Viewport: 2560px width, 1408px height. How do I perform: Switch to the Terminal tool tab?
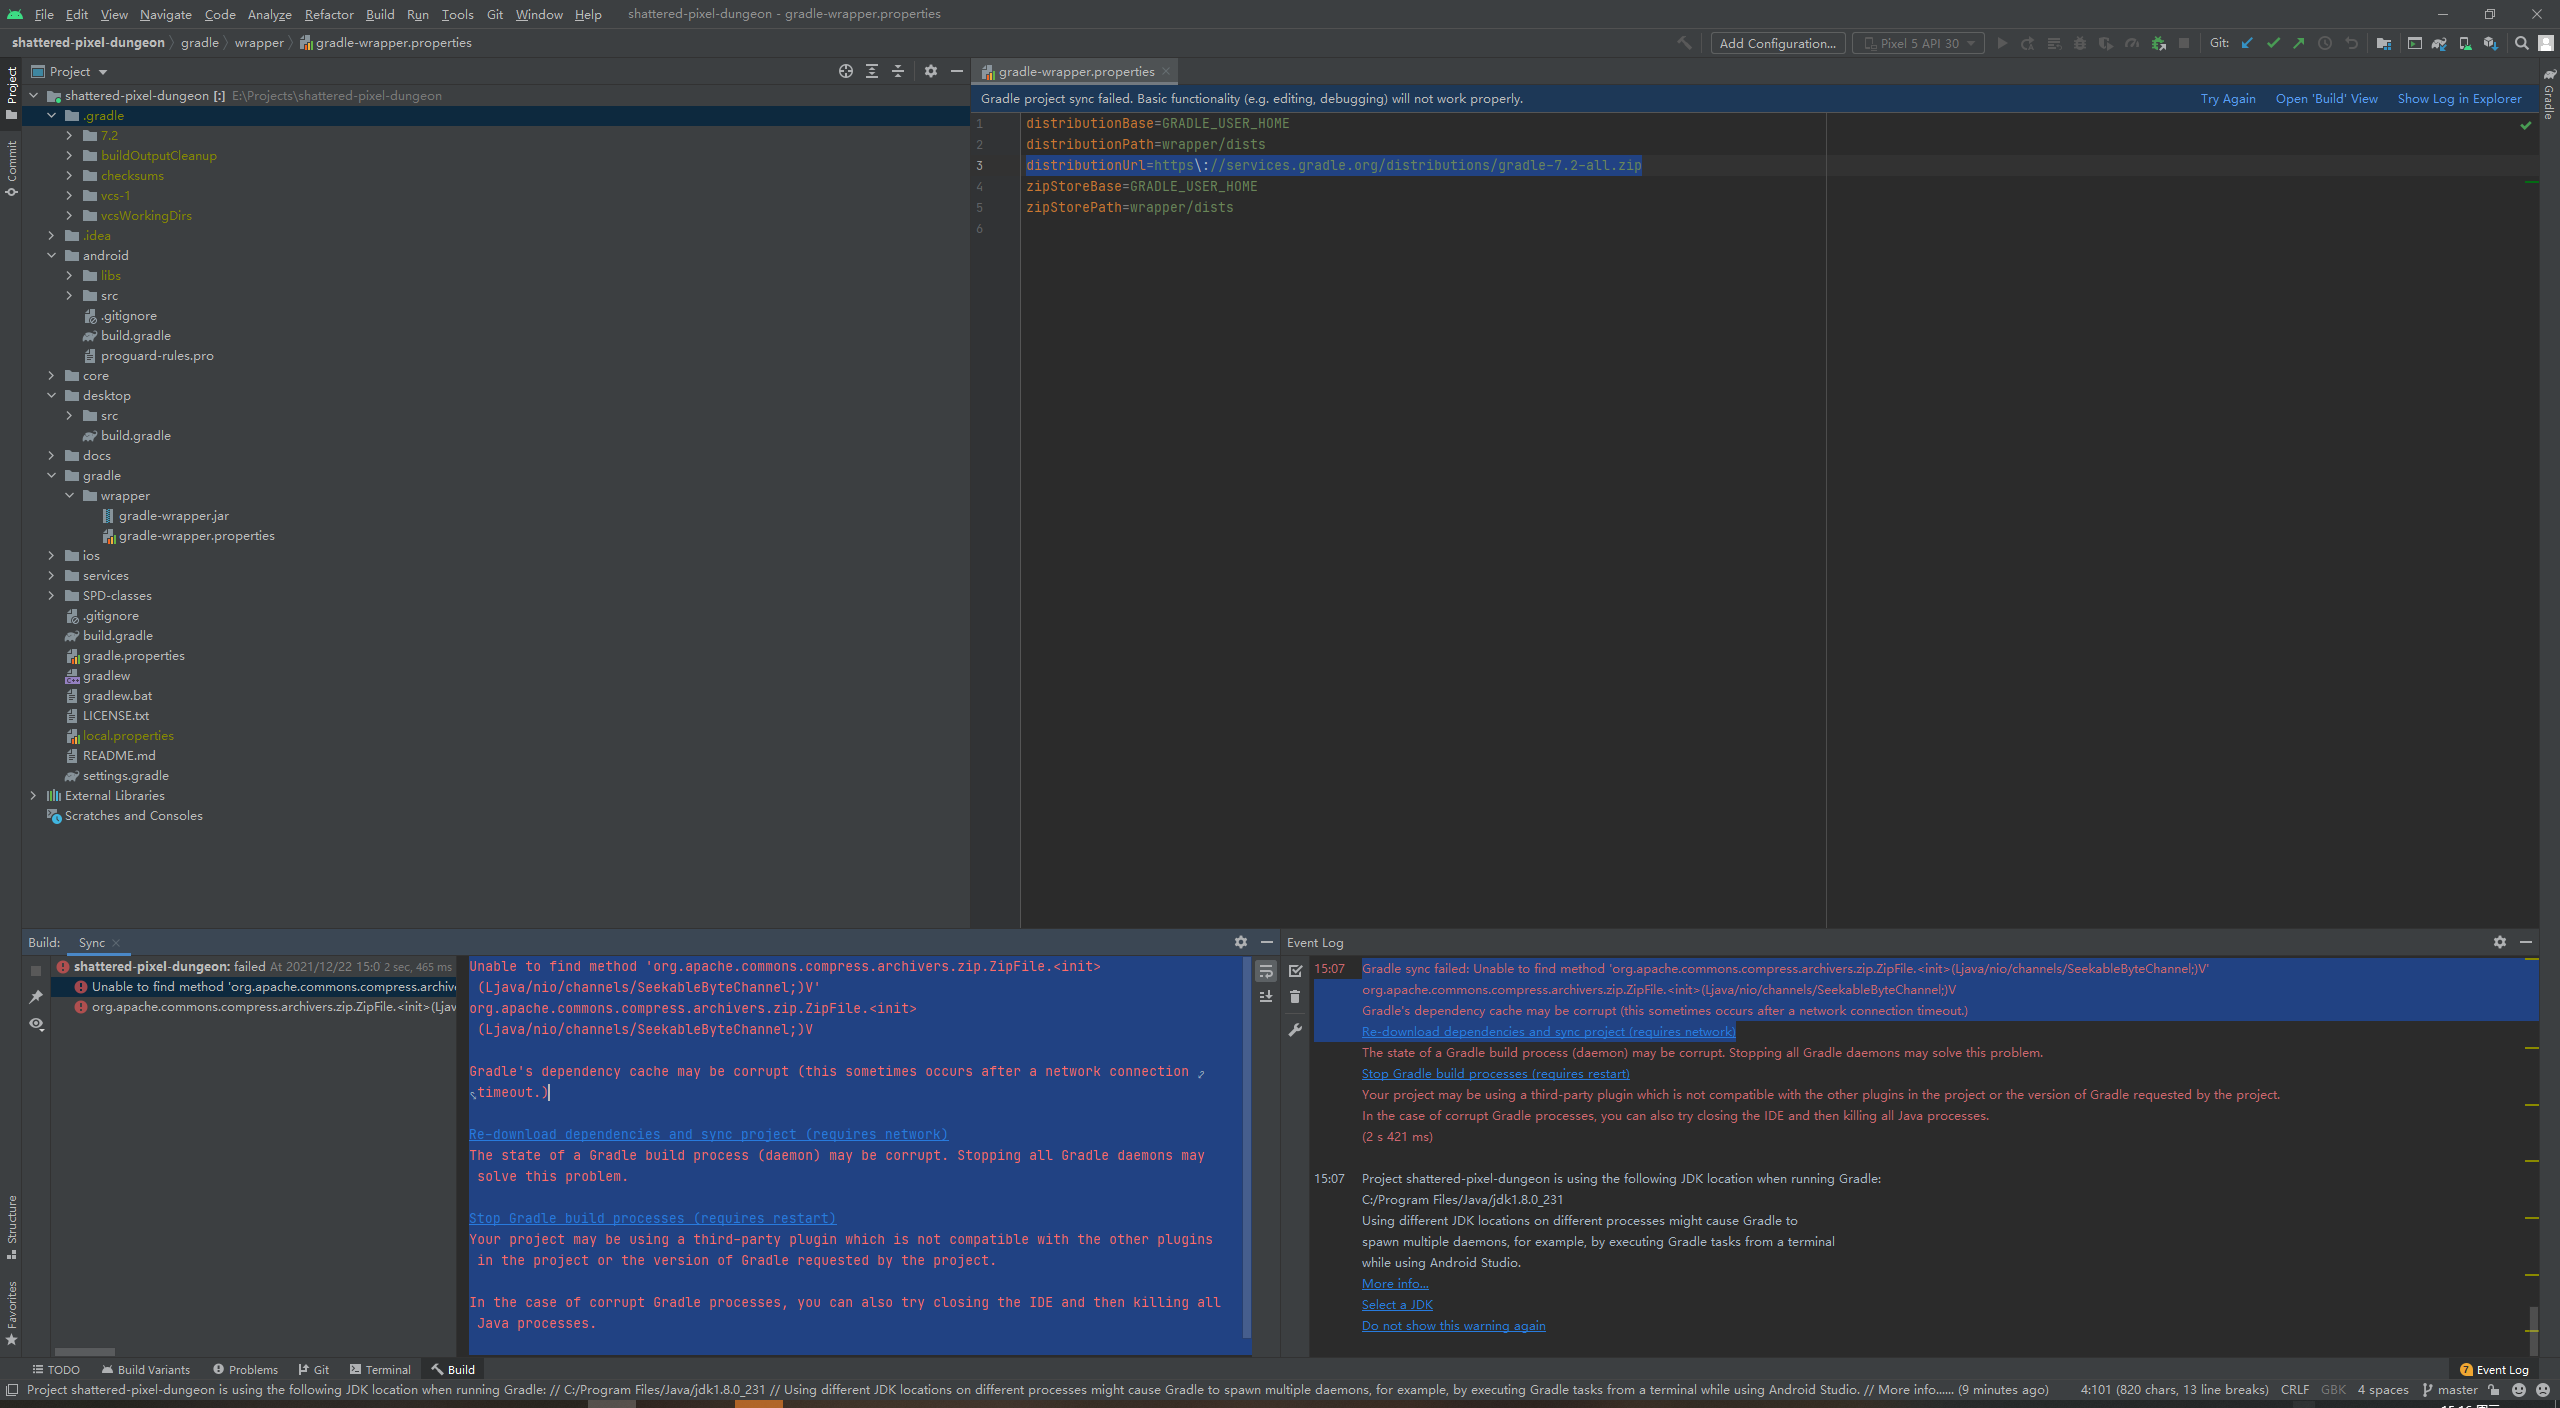tap(380, 1369)
